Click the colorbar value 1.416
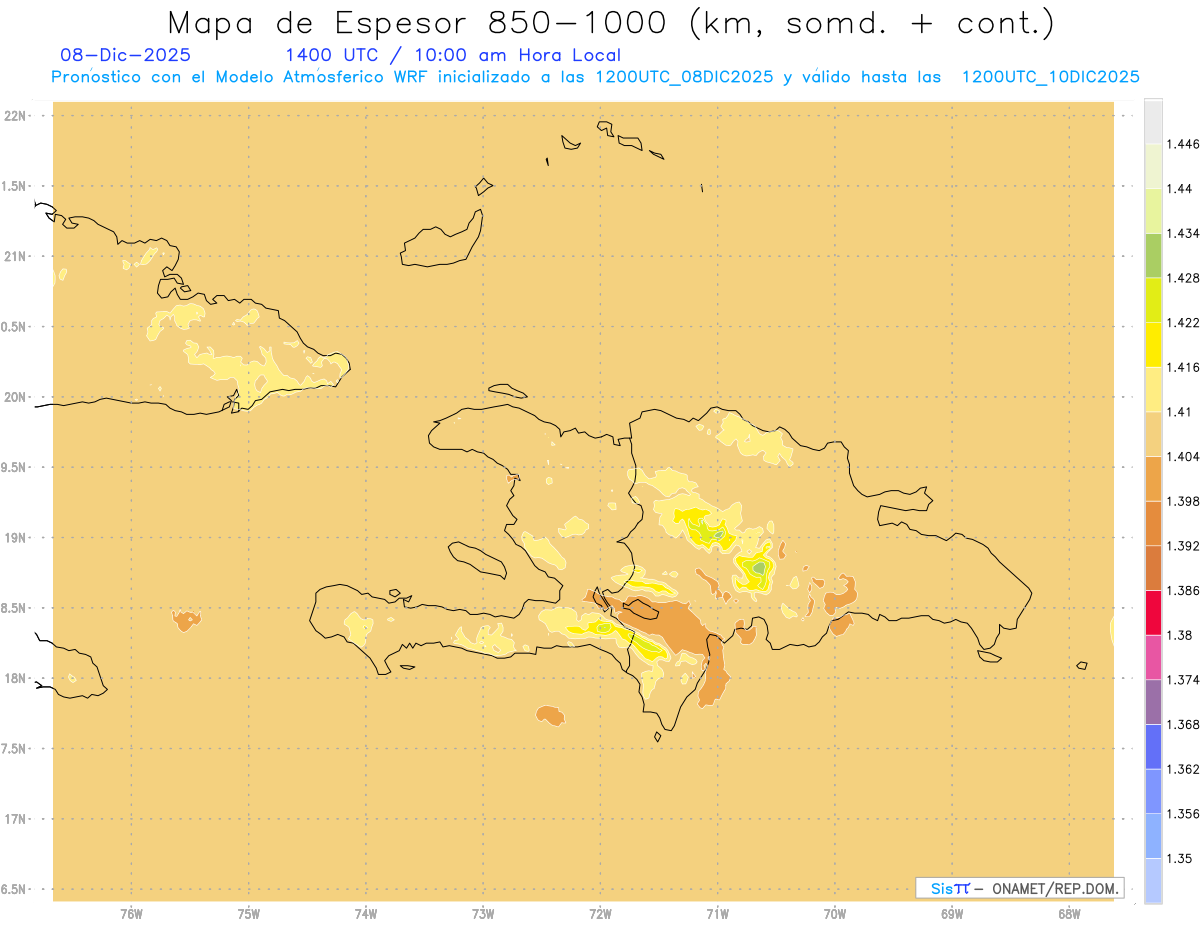 click(1183, 367)
